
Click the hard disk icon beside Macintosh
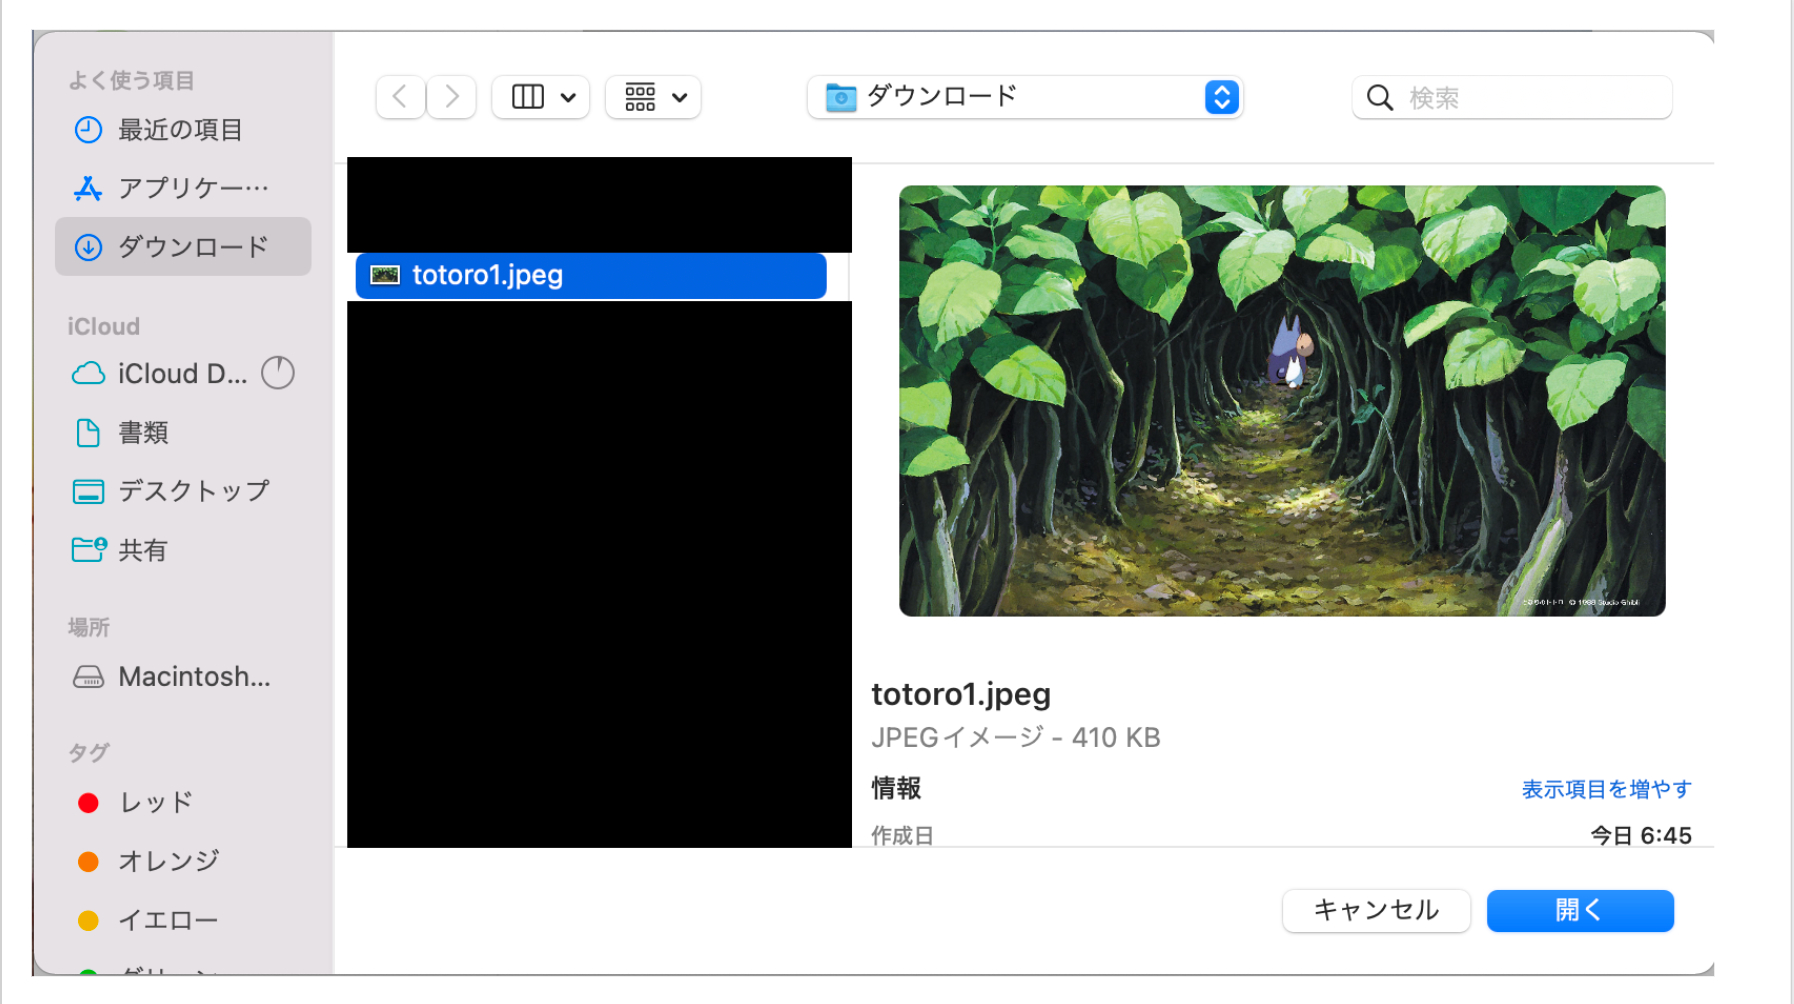coord(88,678)
